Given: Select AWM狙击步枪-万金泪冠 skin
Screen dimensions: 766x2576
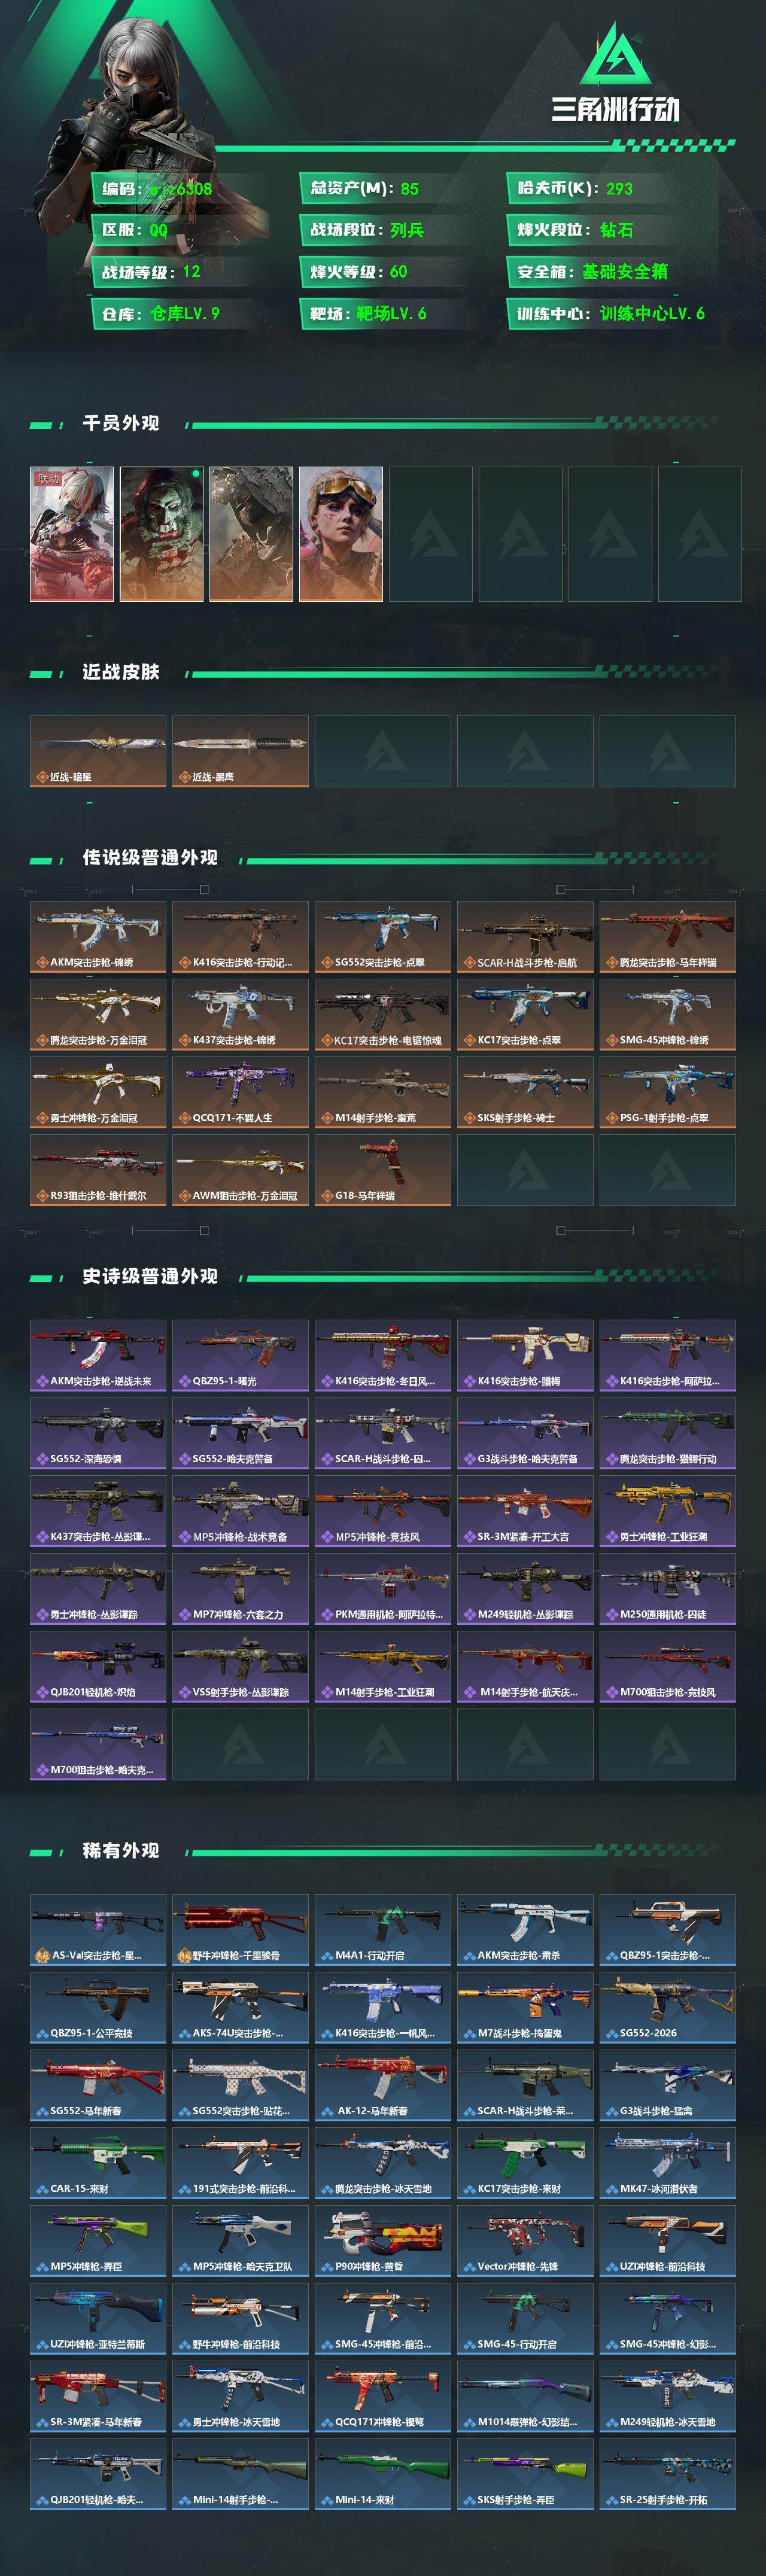Looking at the screenshot, I should pos(240,1170).
